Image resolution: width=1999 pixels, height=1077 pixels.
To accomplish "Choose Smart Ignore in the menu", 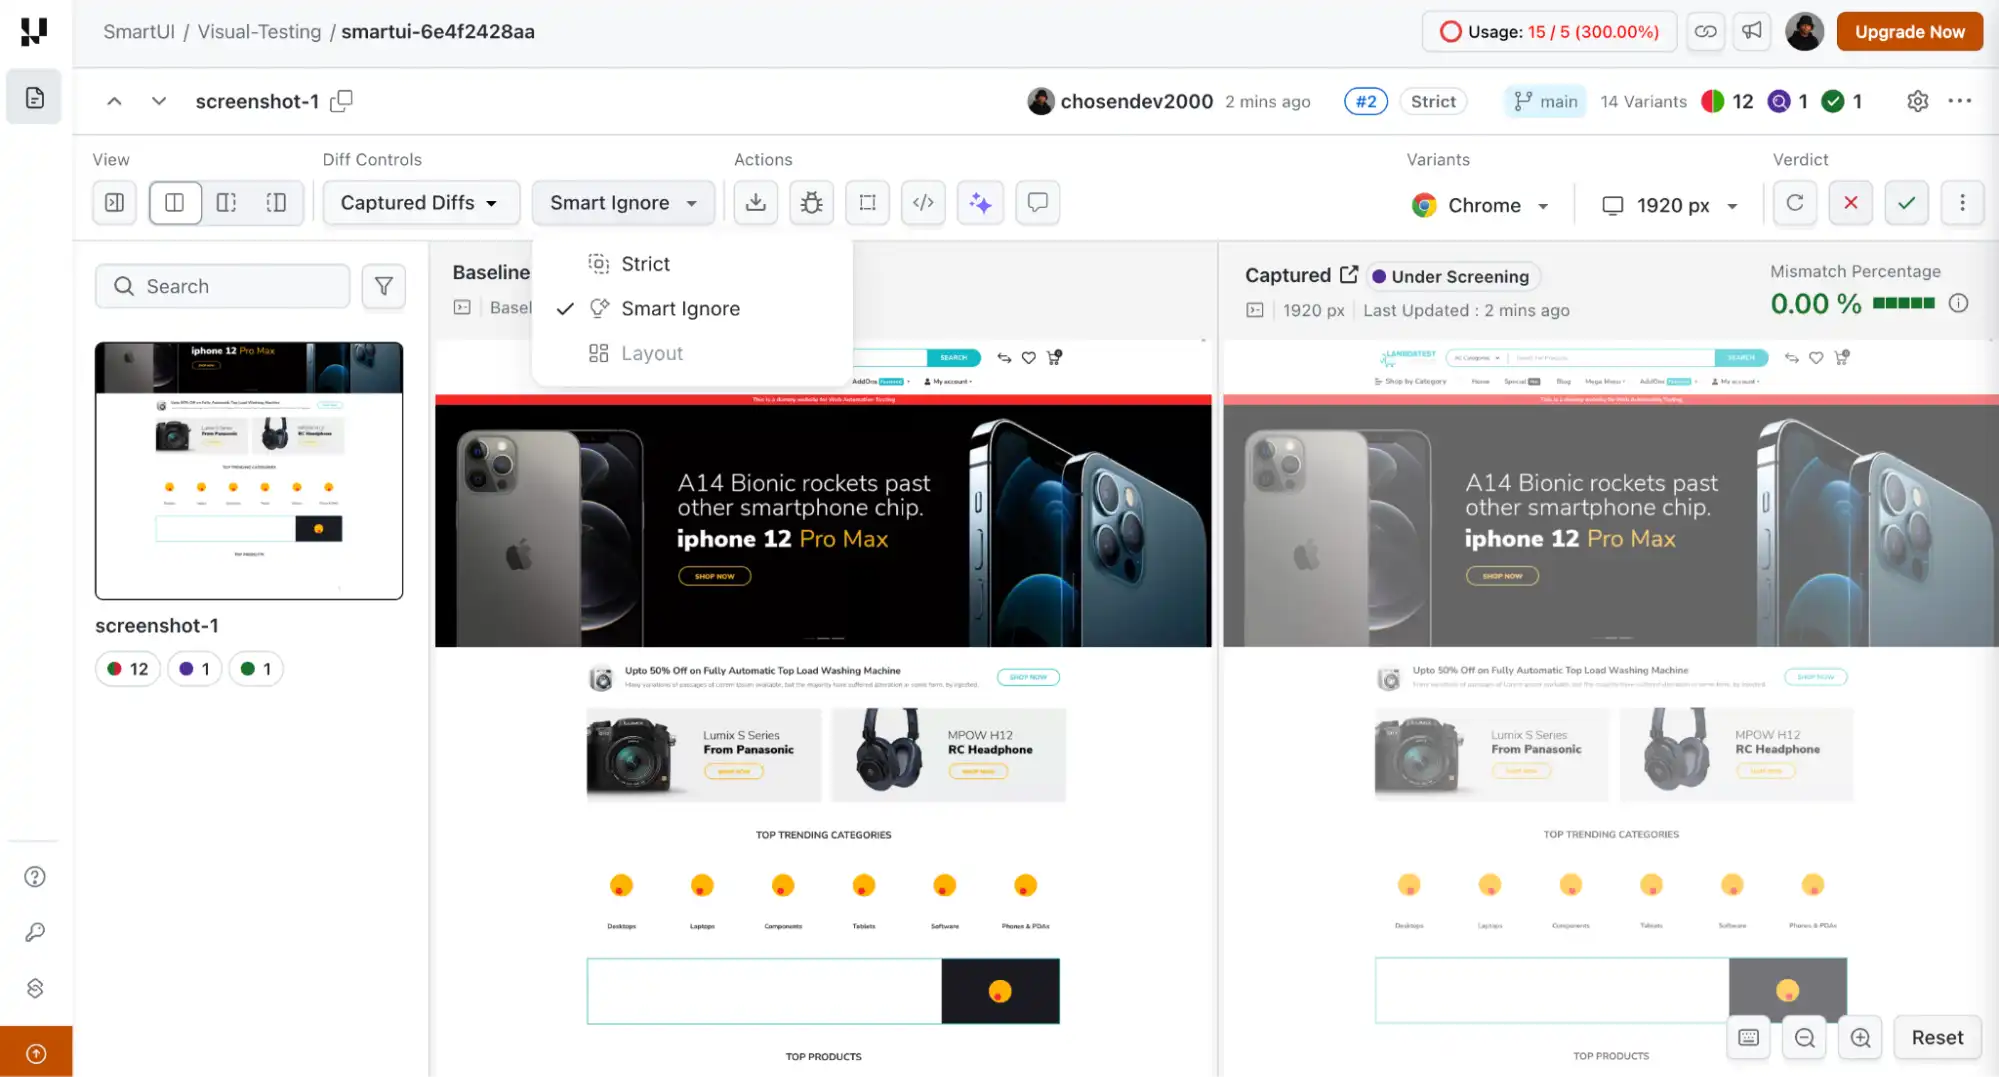I will point(692,309).
